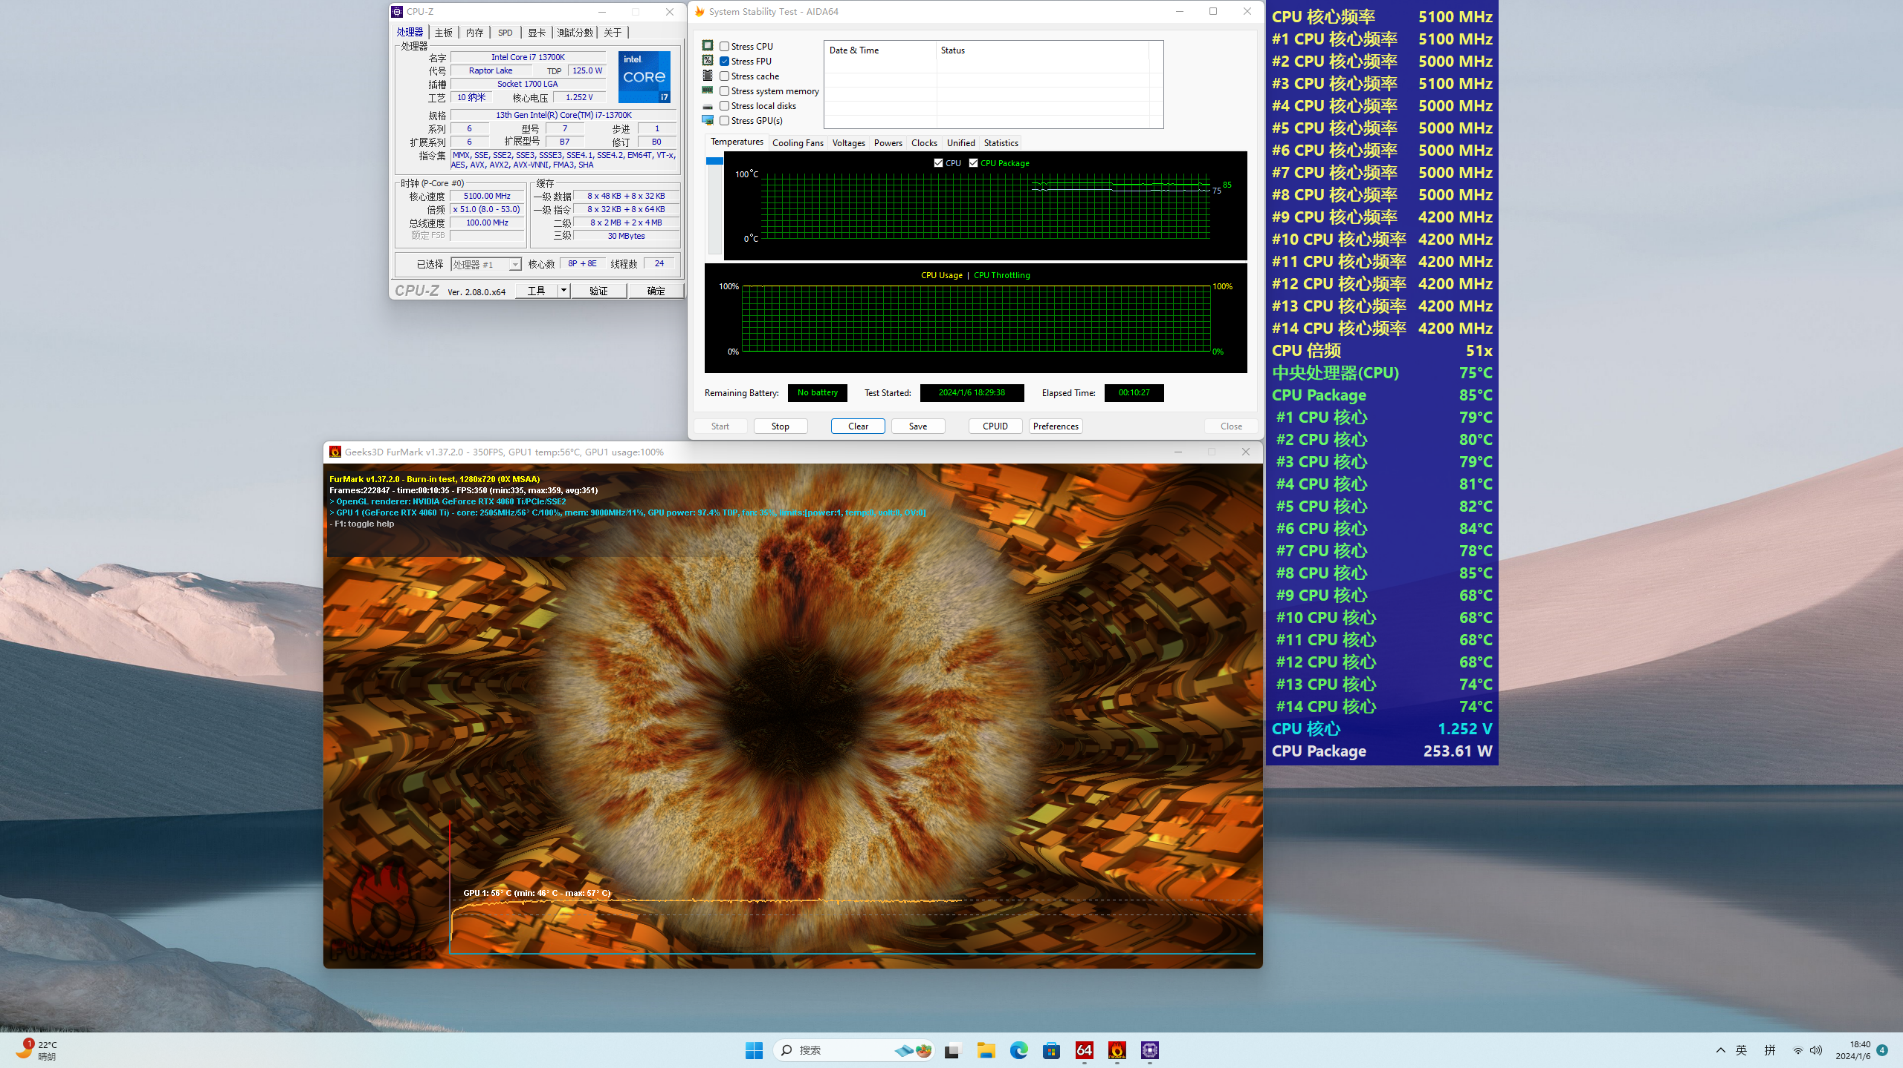The image size is (1903, 1068).
Task: Click the 工具 button in CPU-Z
Action: tap(536, 291)
